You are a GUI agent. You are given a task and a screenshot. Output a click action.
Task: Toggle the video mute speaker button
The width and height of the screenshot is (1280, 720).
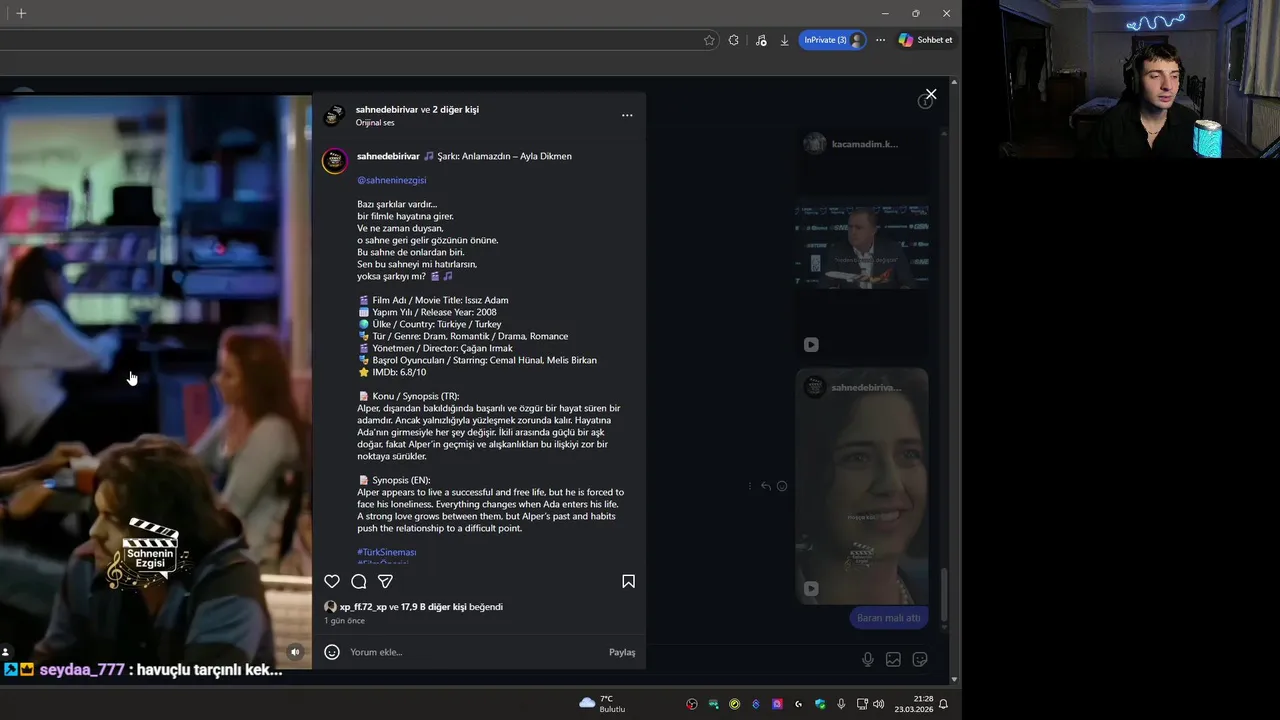[x=295, y=652]
